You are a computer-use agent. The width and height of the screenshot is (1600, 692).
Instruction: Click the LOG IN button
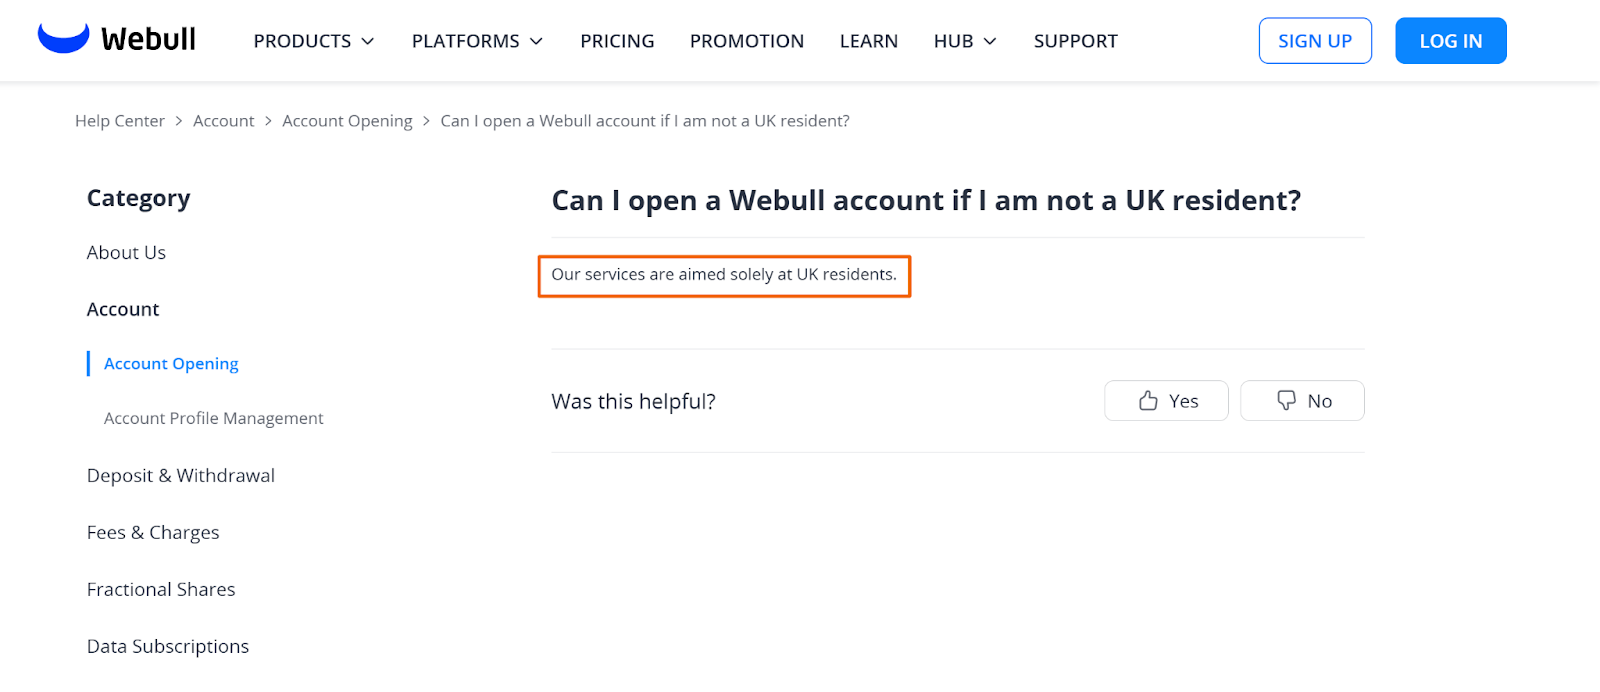pyautogui.click(x=1451, y=41)
